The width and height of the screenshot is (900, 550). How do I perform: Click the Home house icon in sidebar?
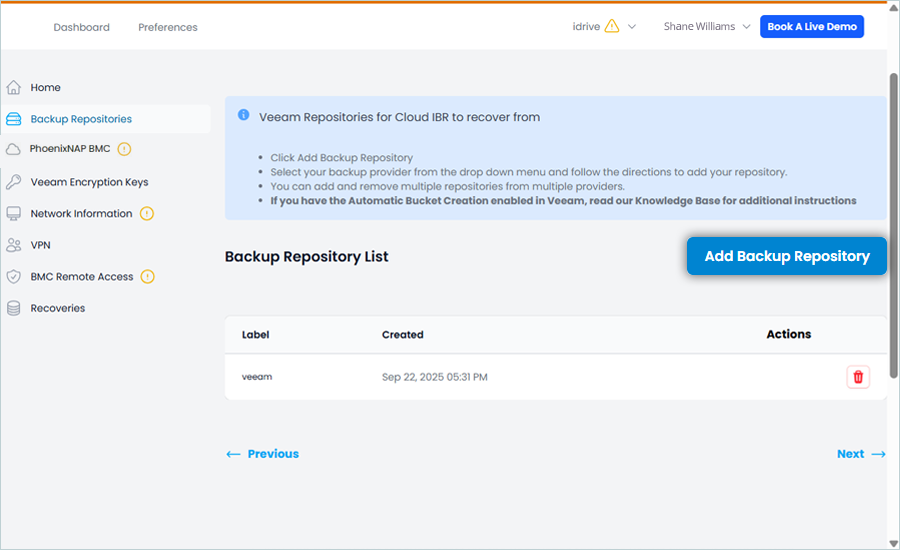coord(14,87)
